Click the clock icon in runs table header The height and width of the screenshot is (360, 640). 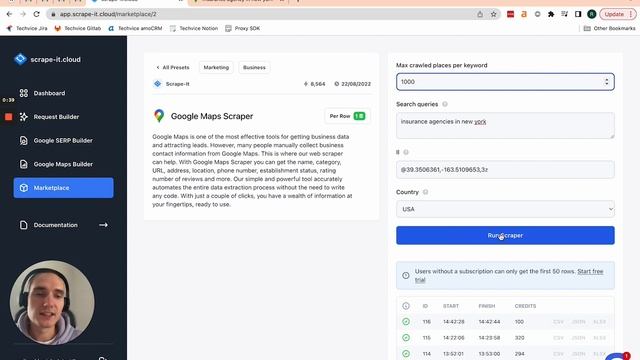(x=406, y=306)
